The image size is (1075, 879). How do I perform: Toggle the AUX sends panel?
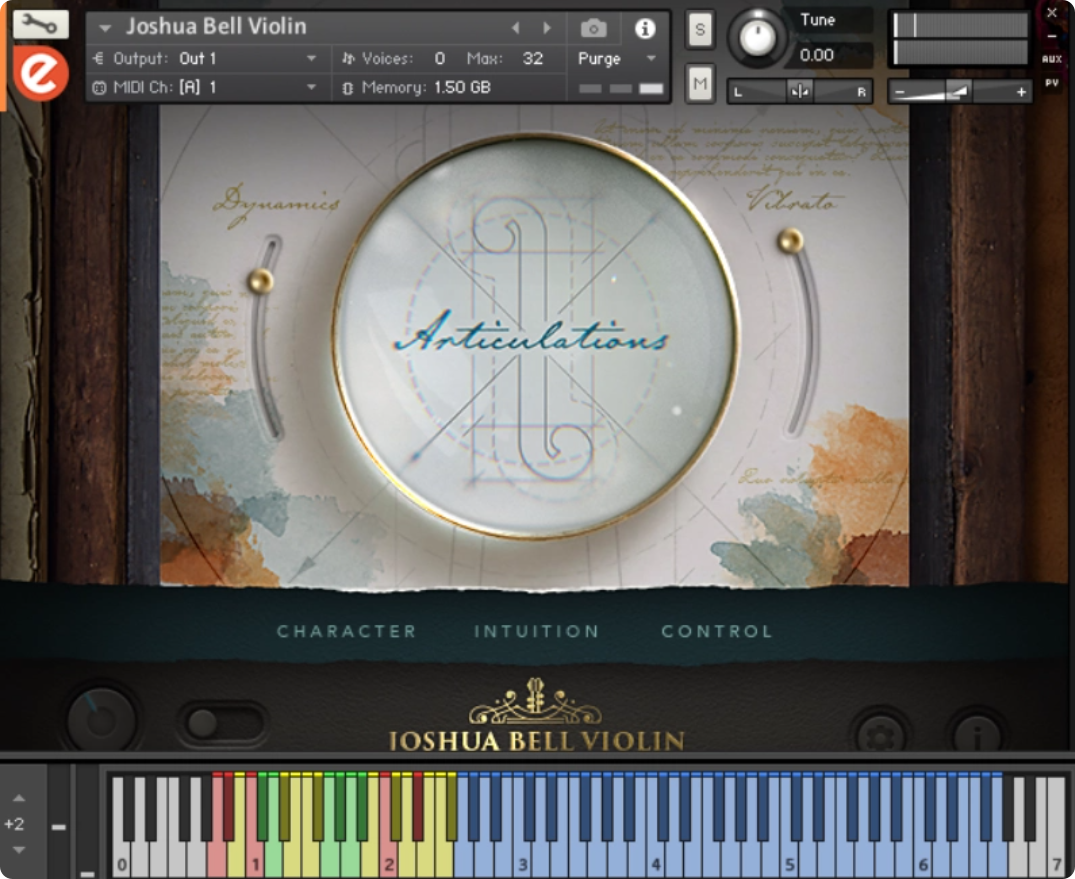pyautogui.click(x=1052, y=59)
